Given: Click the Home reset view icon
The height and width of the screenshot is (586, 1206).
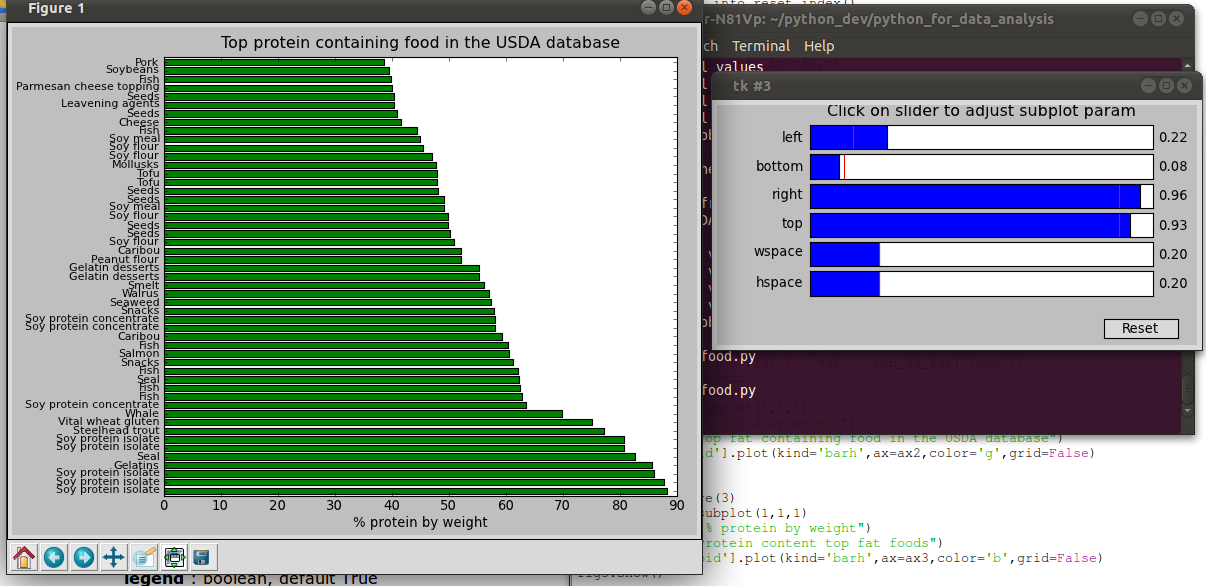Looking at the screenshot, I should coord(24,557).
